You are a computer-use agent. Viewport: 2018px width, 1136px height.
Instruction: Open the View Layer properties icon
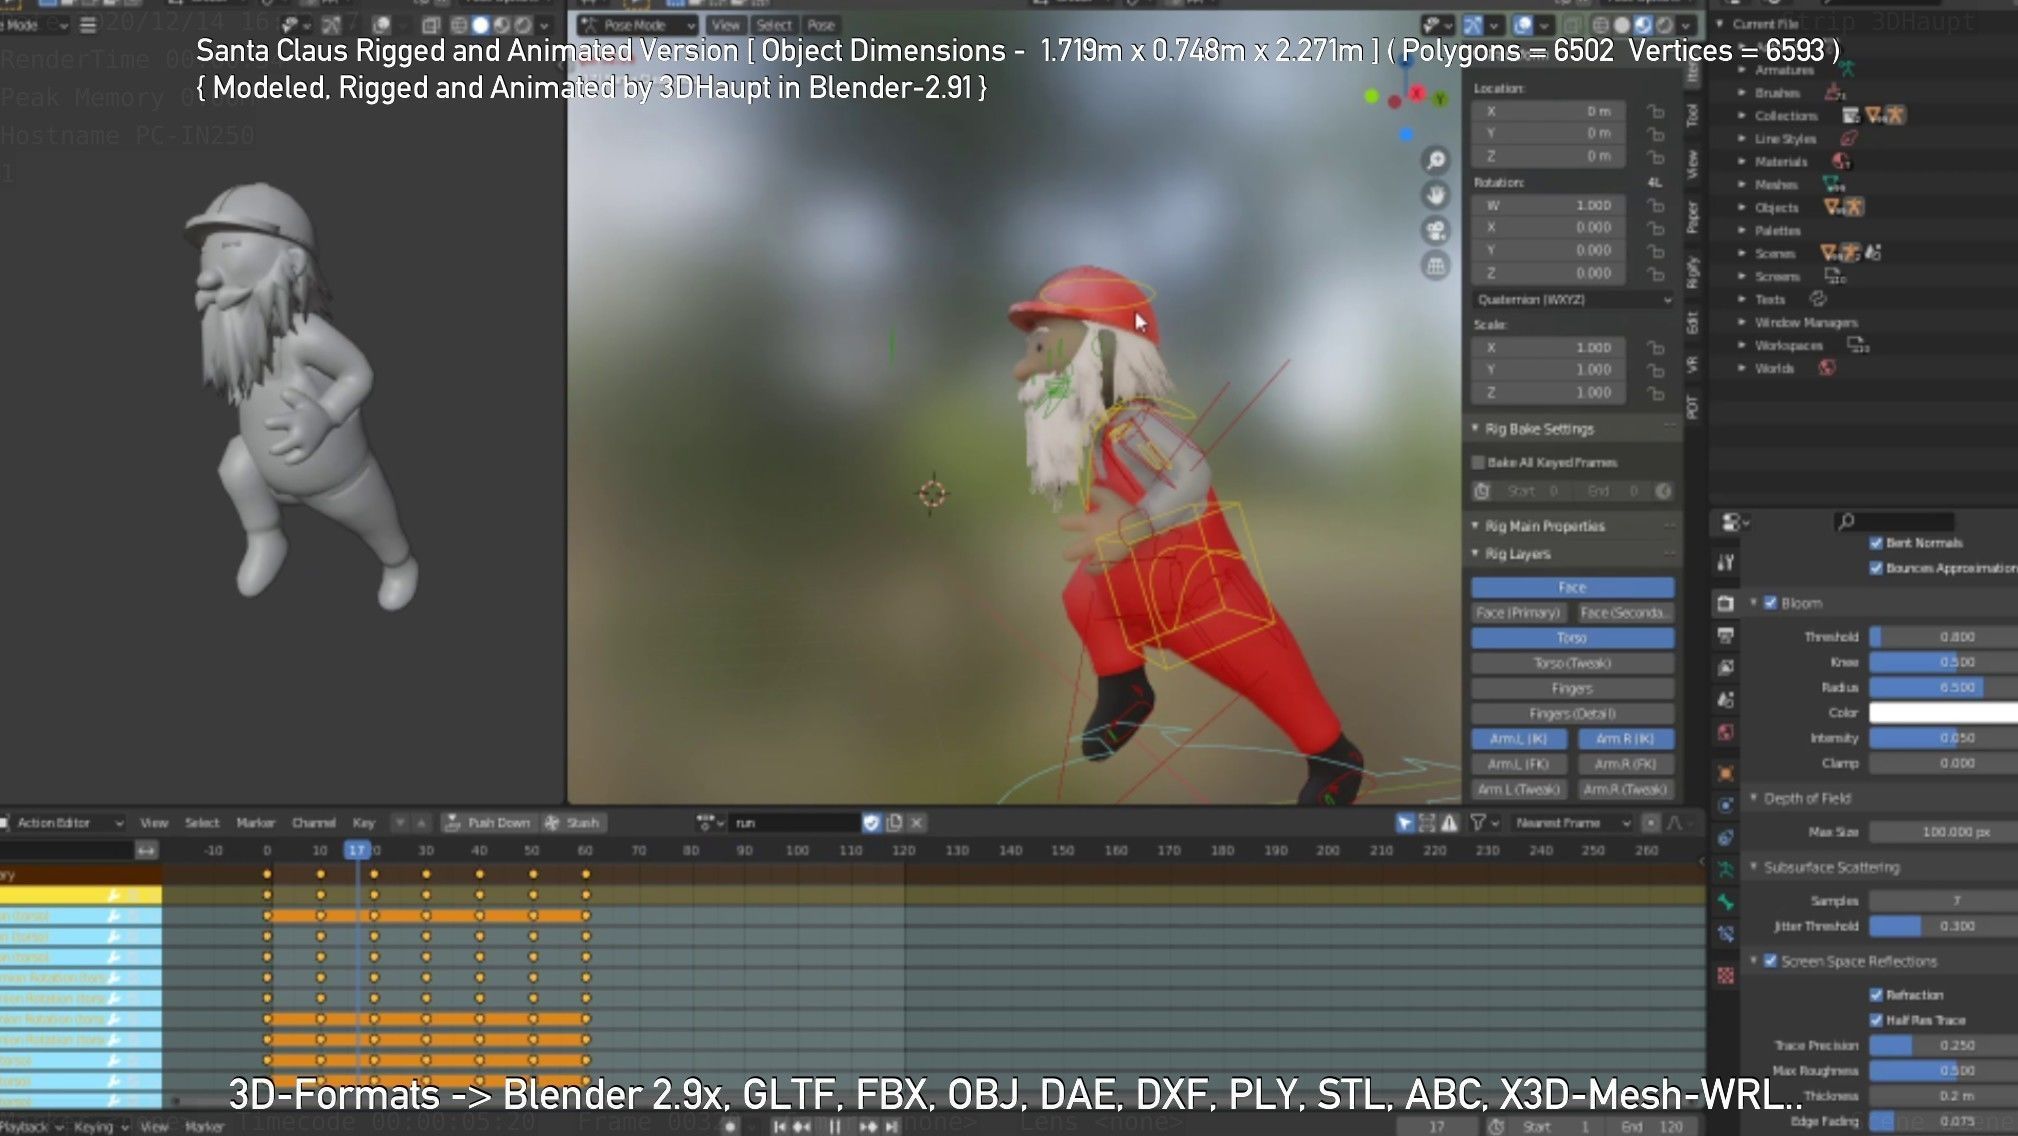pos(1726,668)
